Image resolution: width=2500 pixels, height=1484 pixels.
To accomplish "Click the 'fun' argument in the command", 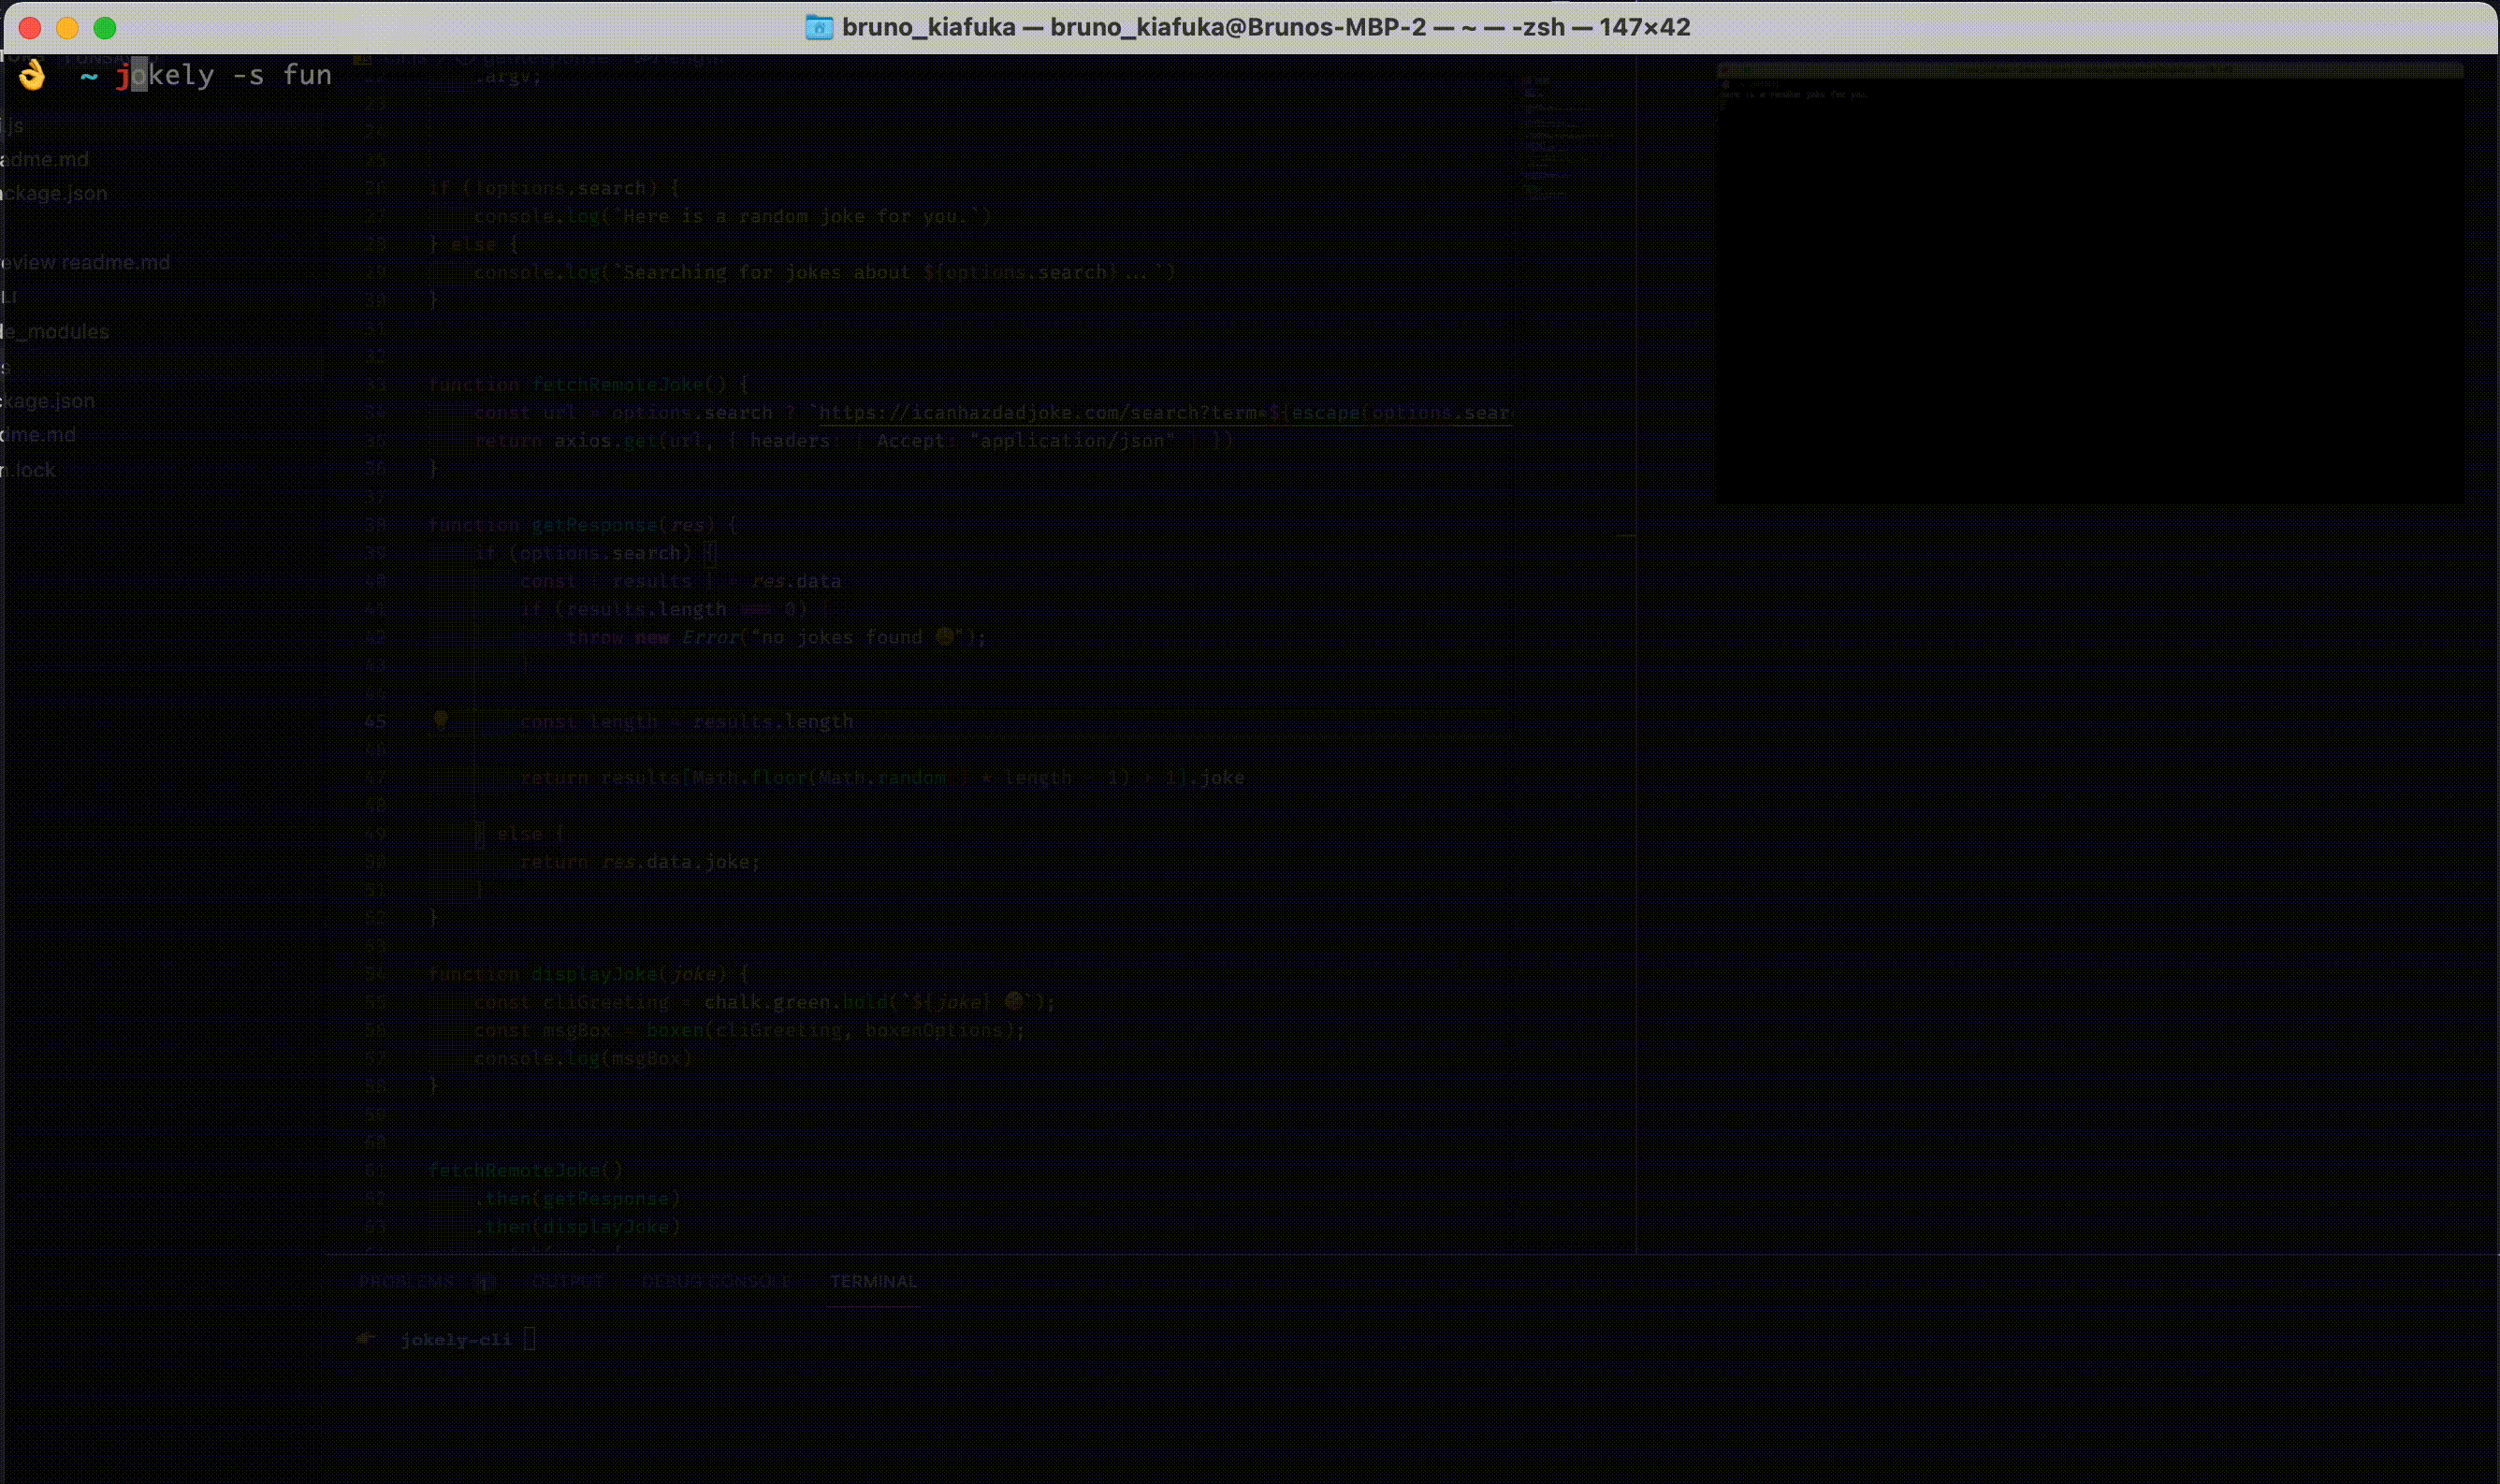I will pyautogui.click(x=307, y=76).
